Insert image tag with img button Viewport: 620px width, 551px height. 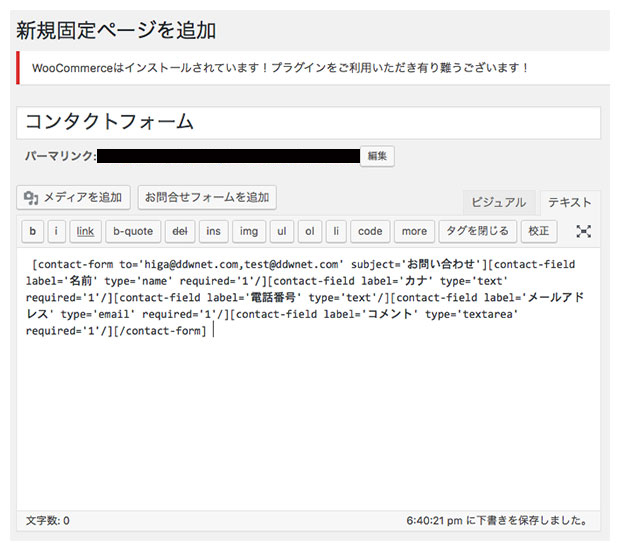249,231
